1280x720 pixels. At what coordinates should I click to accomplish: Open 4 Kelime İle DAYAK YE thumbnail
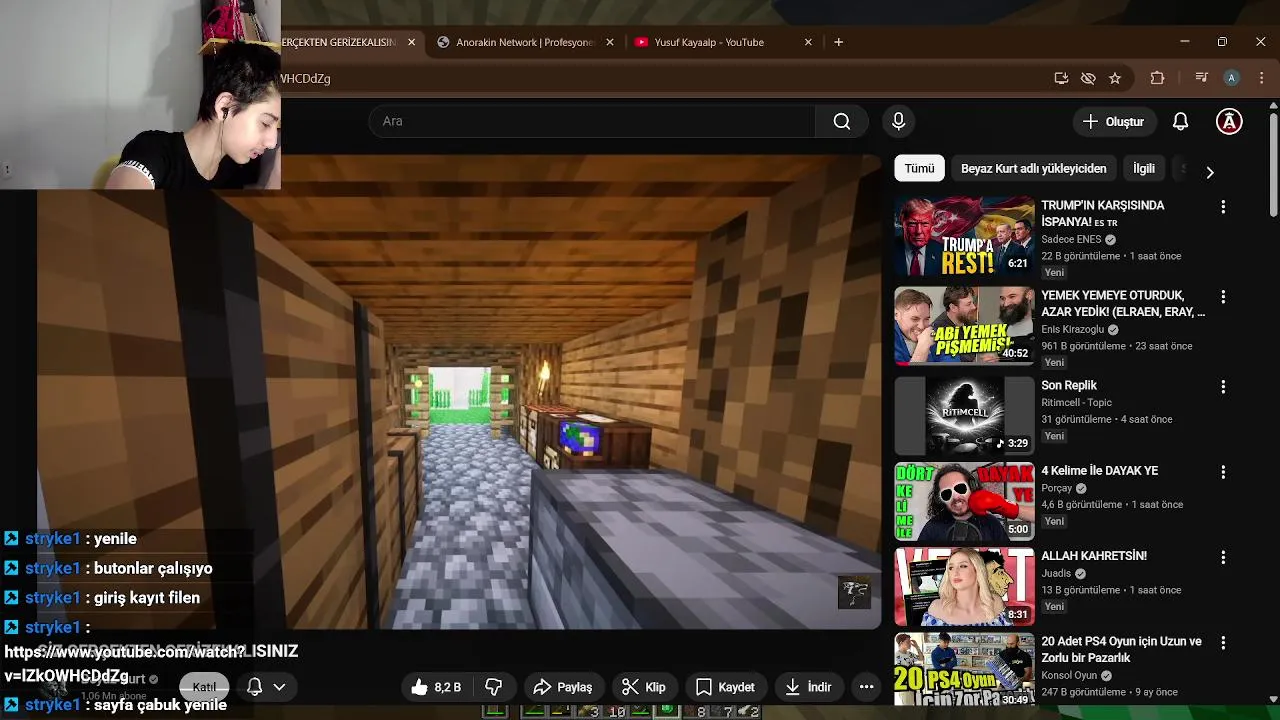(964, 501)
